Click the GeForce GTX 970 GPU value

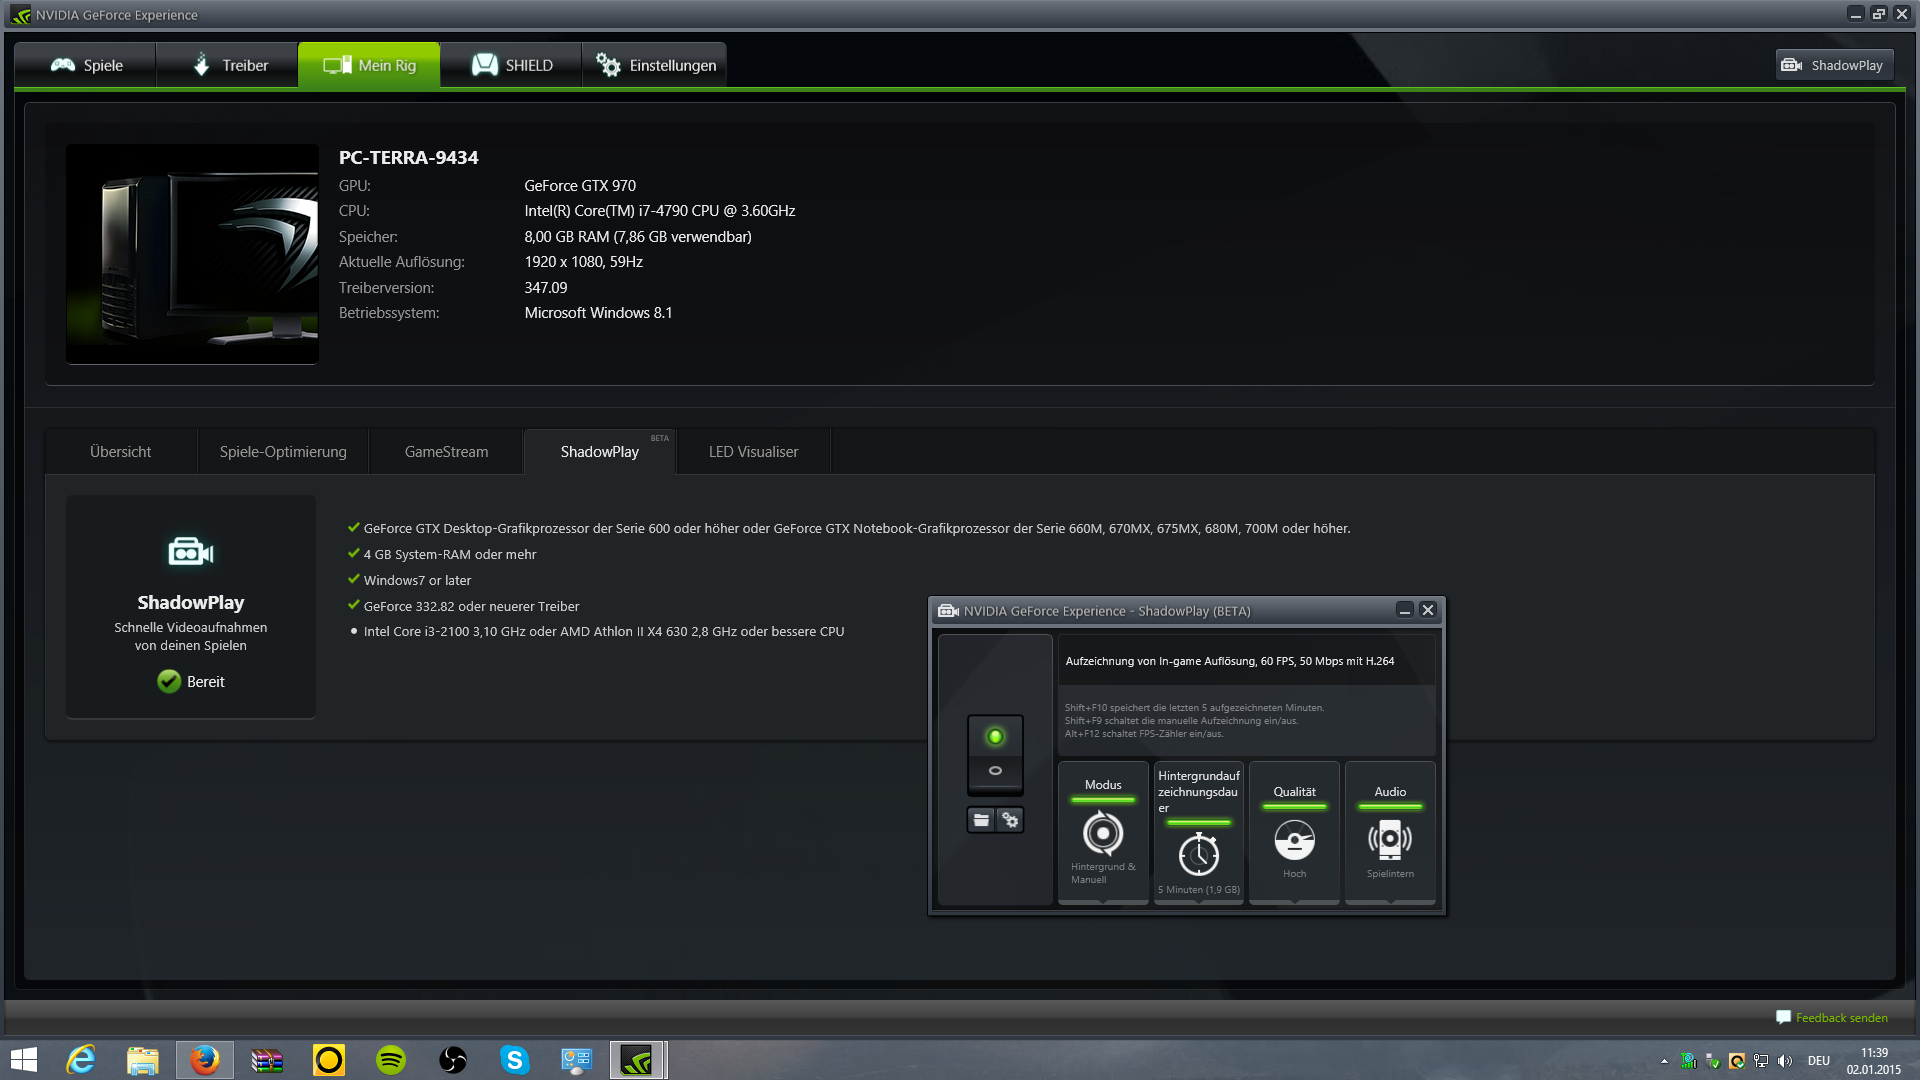pos(580,186)
